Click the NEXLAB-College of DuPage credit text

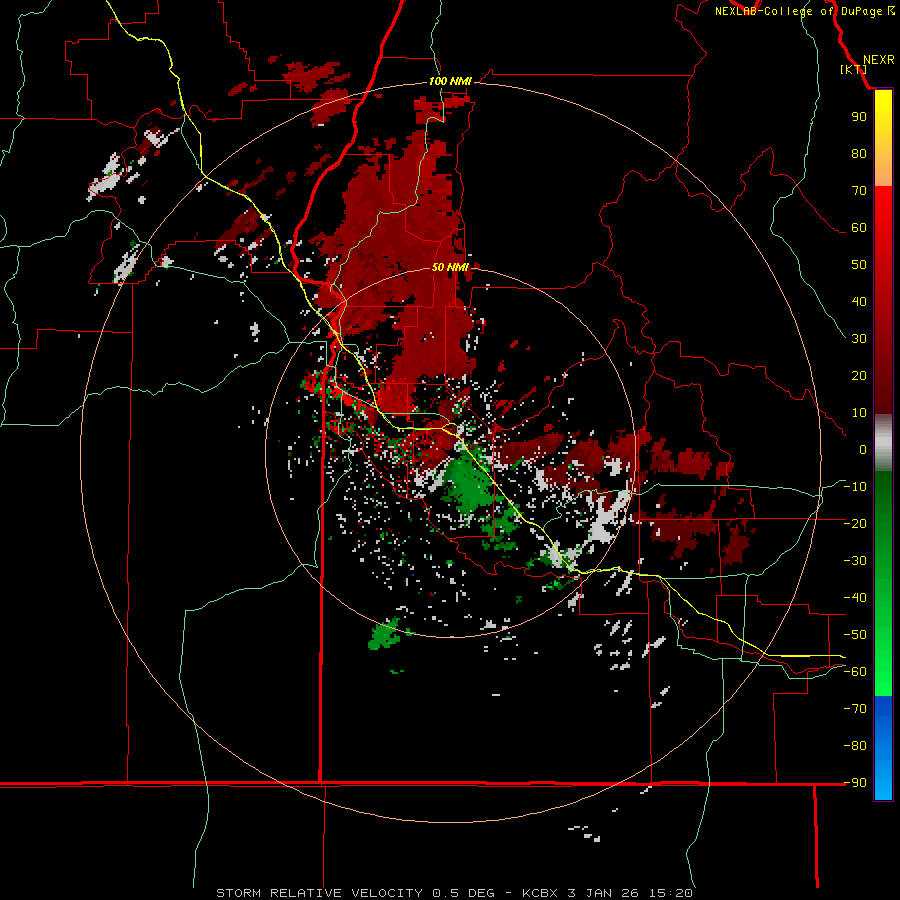click(x=804, y=11)
